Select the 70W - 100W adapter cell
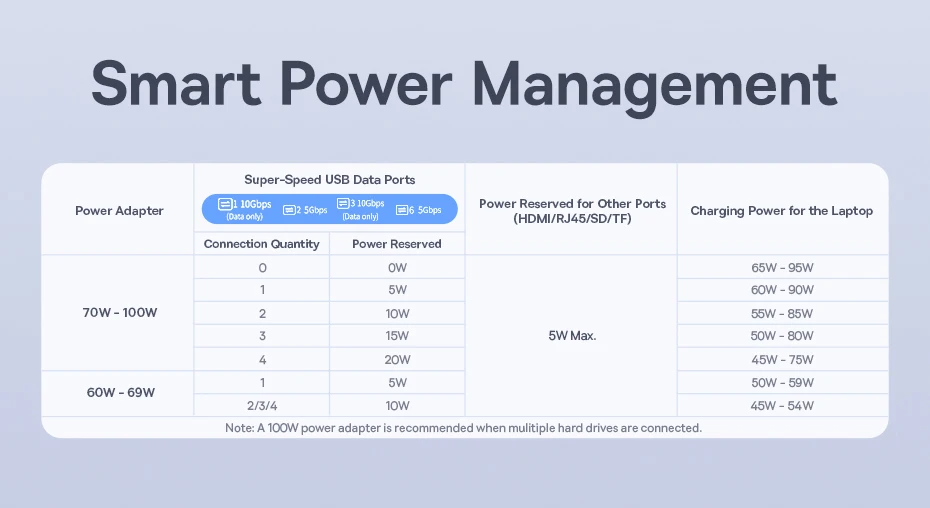The width and height of the screenshot is (930, 508). (x=119, y=313)
